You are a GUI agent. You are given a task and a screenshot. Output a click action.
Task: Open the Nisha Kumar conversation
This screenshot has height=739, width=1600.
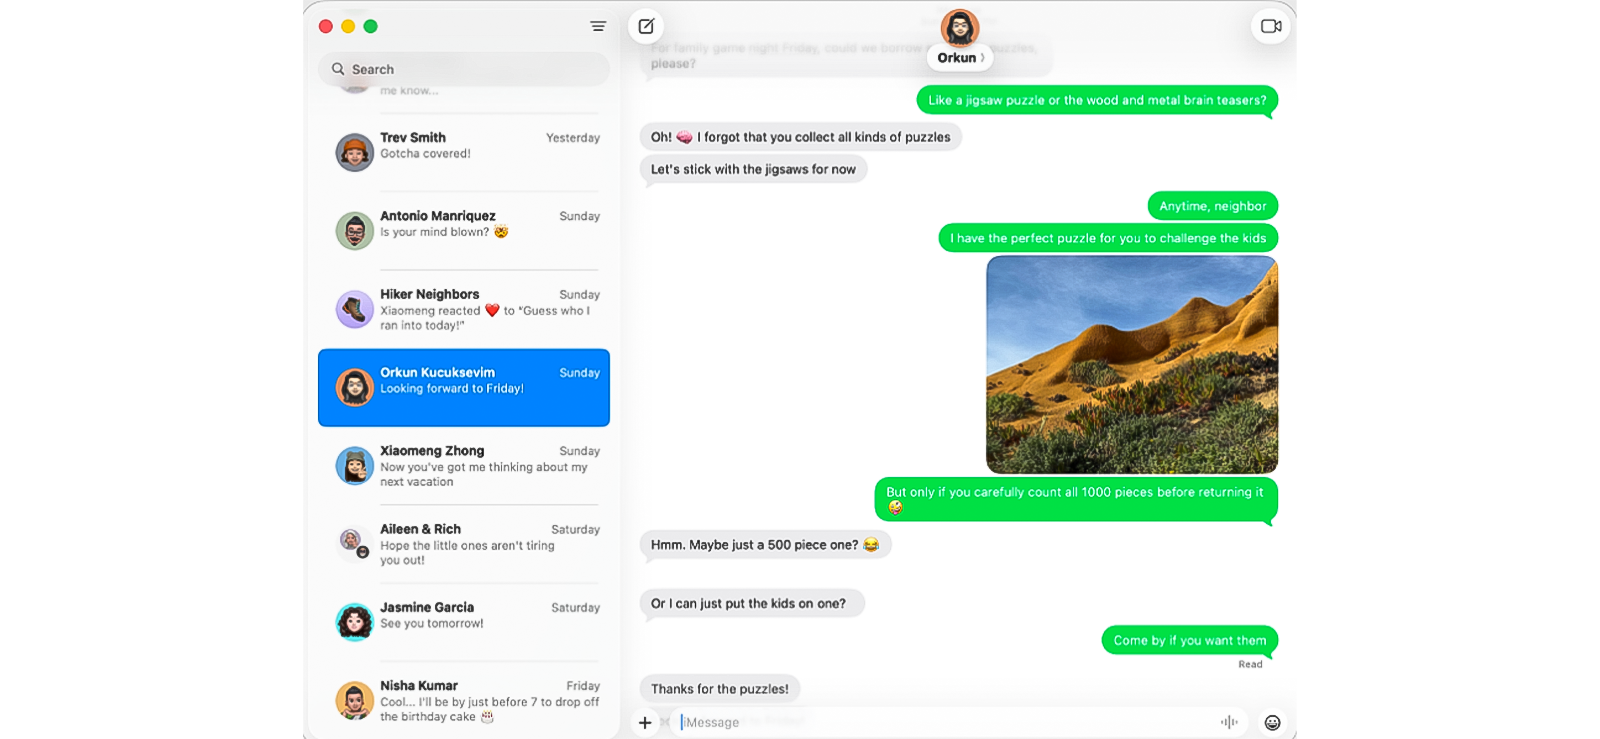coord(464,700)
